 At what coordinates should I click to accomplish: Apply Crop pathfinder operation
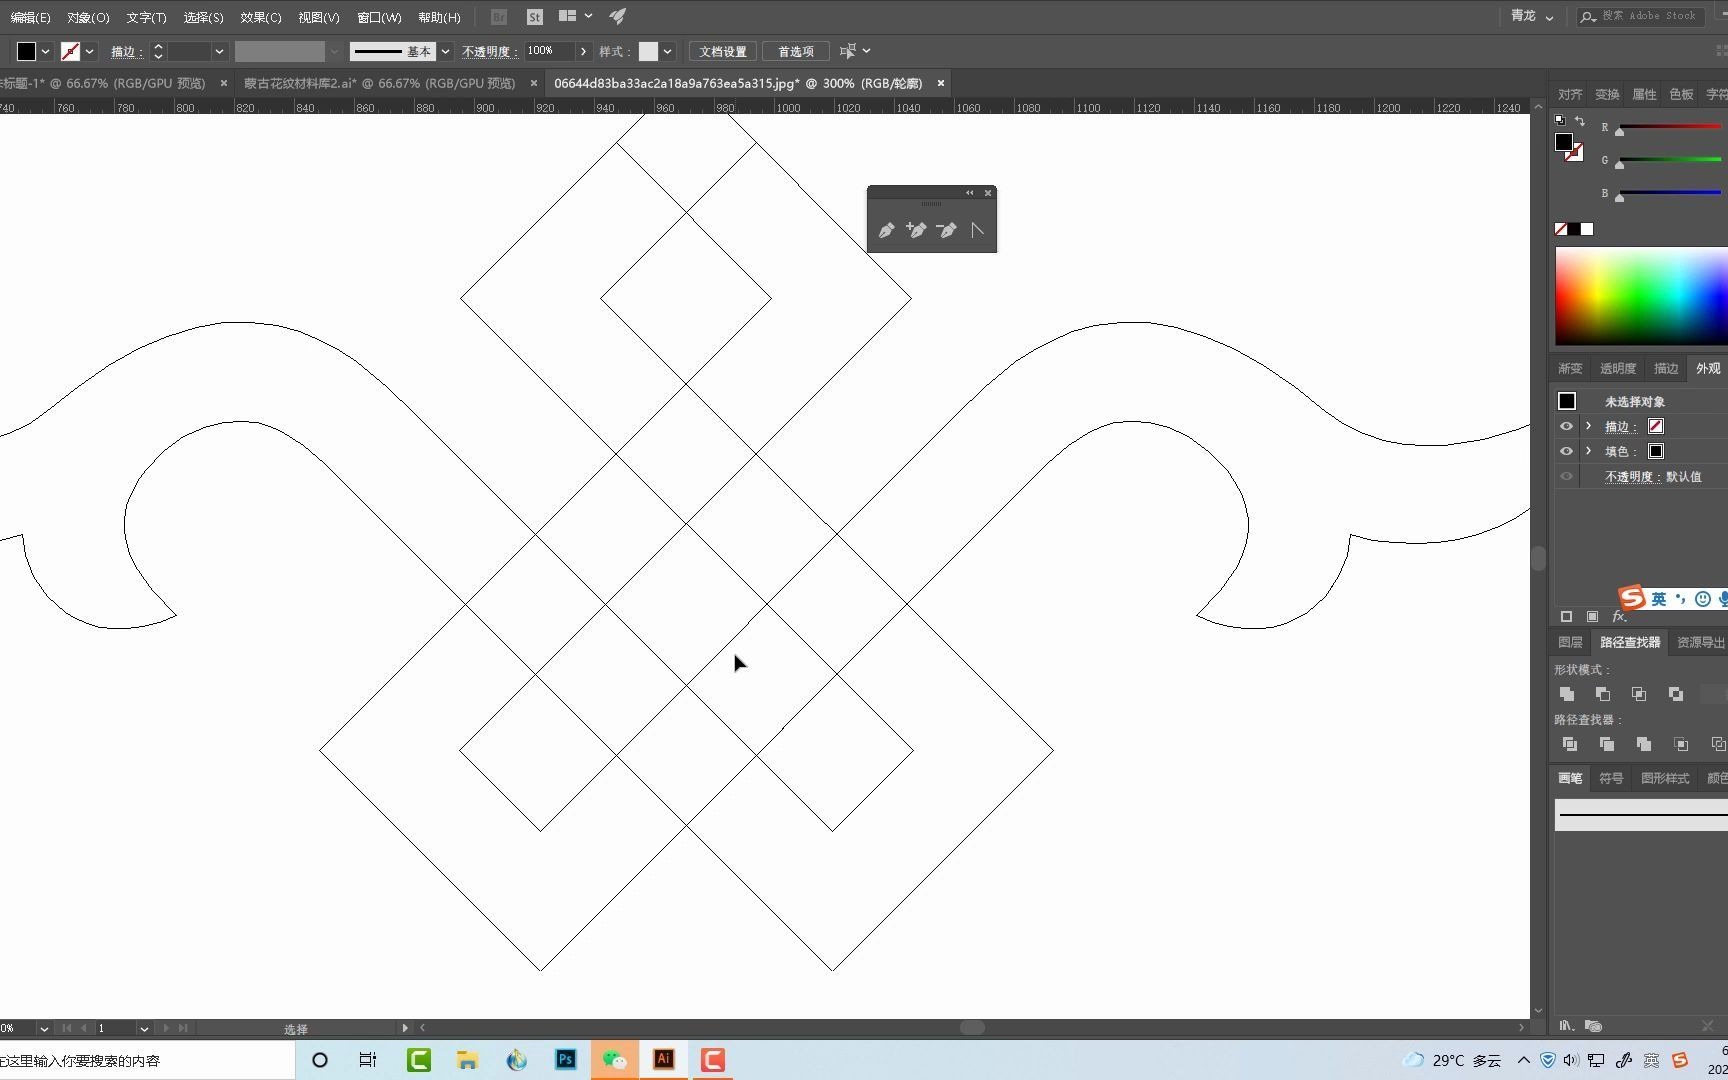coord(1681,744)
